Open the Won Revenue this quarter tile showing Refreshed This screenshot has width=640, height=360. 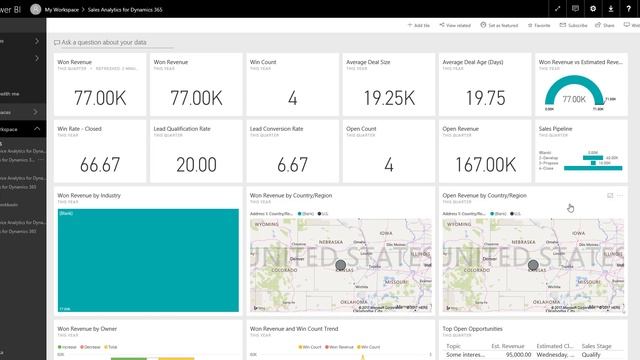tap(100, 84)
